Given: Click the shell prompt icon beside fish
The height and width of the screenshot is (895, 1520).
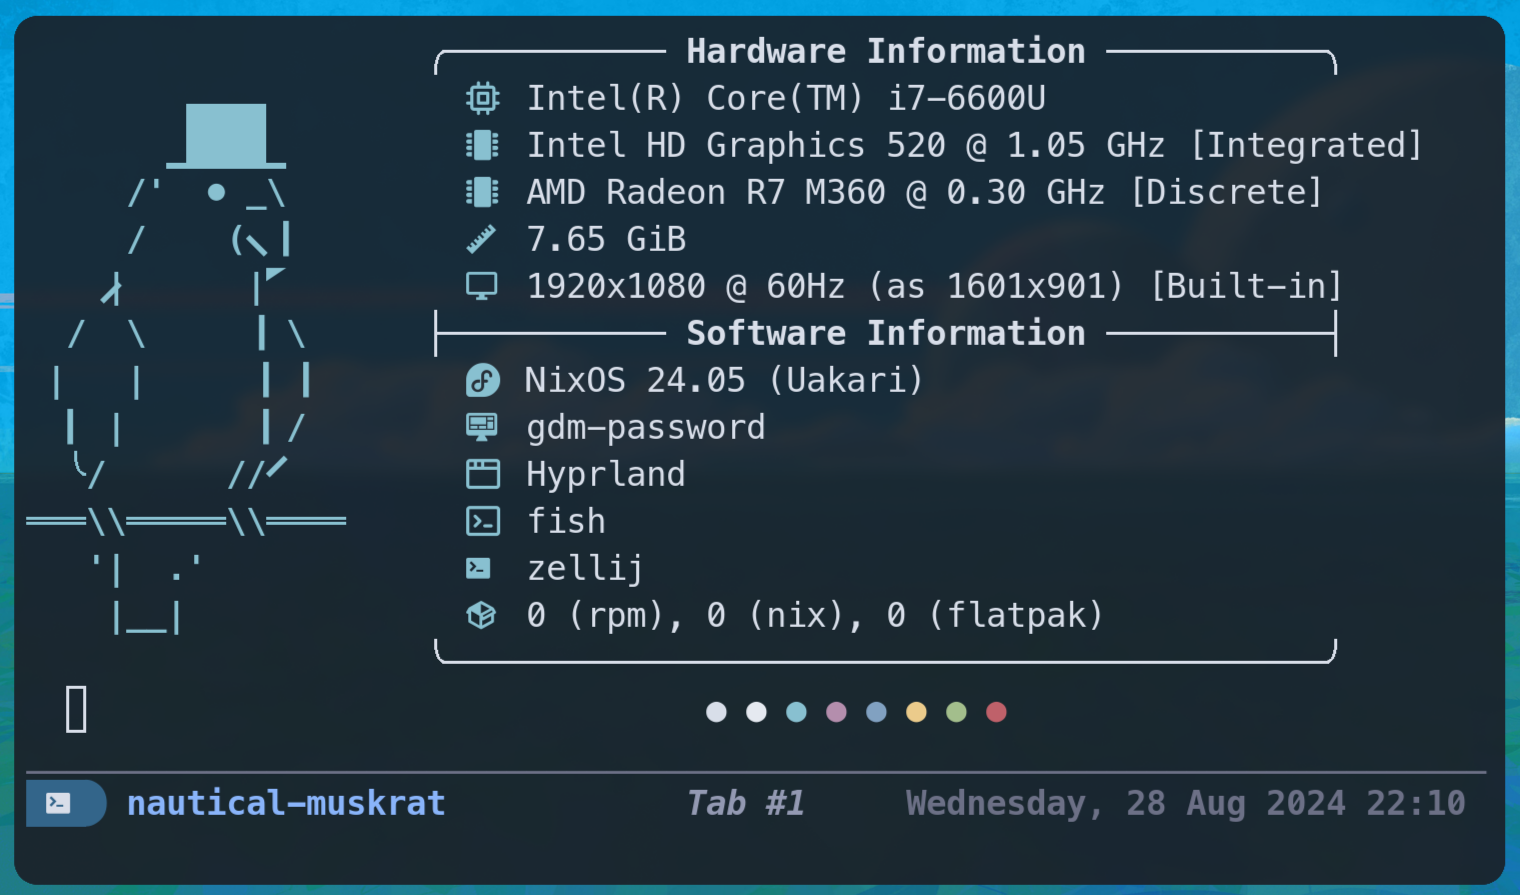Looking at the screenshot, I should (x=483, y=521).
